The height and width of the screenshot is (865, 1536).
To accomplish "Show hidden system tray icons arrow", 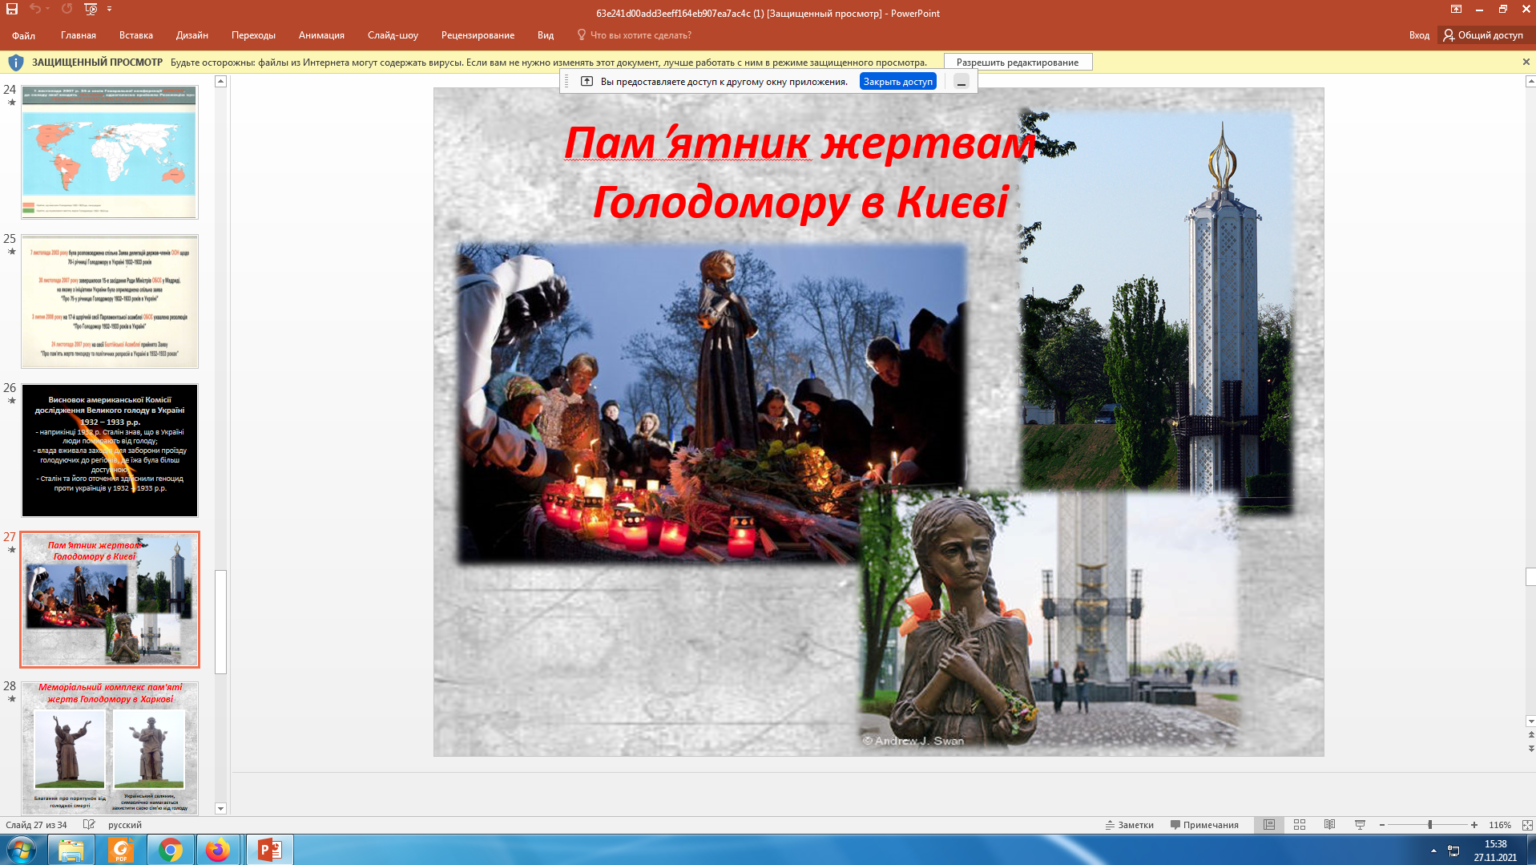I will pyautogui.click(x=1433, y=851).
